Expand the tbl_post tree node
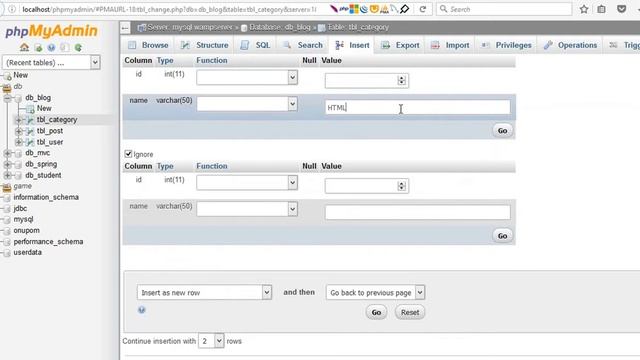Image resolution: width=640 pixels, height=360 pixels. pos(18,131)
